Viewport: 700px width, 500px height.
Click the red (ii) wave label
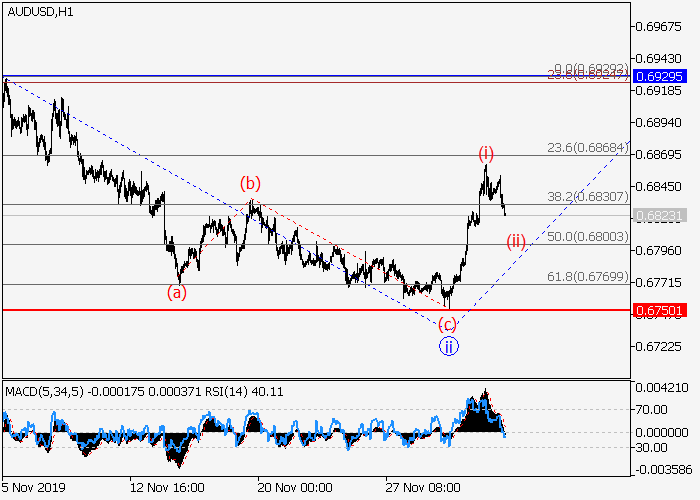tap(516, 241)
